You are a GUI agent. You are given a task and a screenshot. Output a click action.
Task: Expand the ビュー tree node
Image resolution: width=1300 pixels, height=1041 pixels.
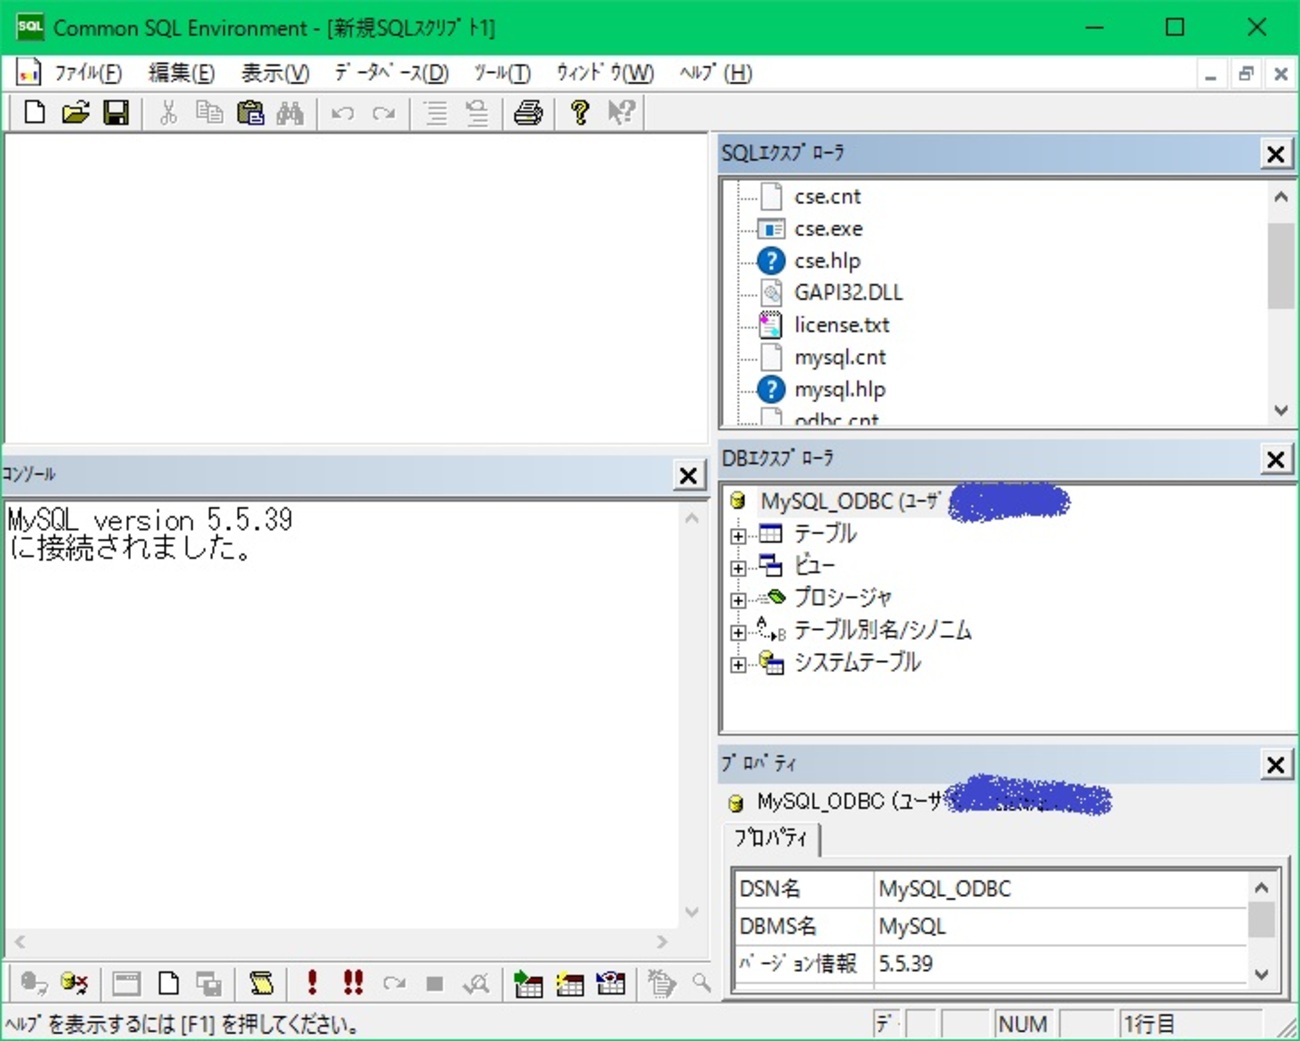(738, 566)
